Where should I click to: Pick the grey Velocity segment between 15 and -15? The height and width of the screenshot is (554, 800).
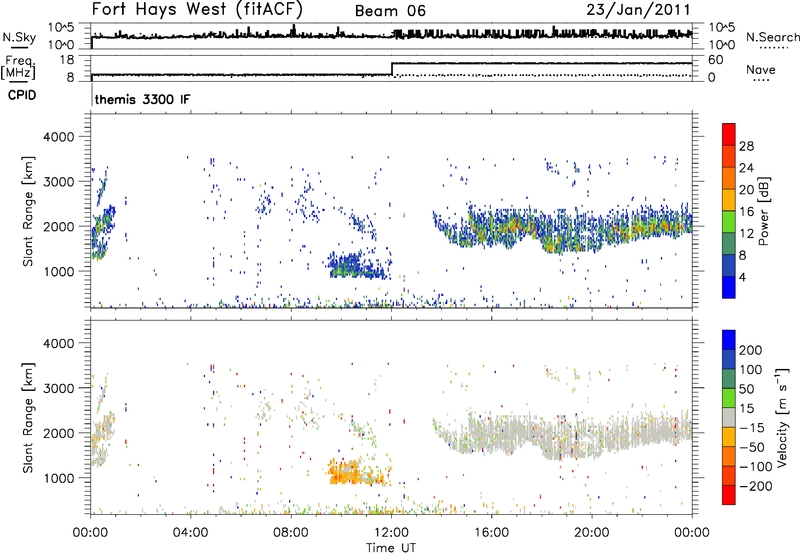[729, 417]
